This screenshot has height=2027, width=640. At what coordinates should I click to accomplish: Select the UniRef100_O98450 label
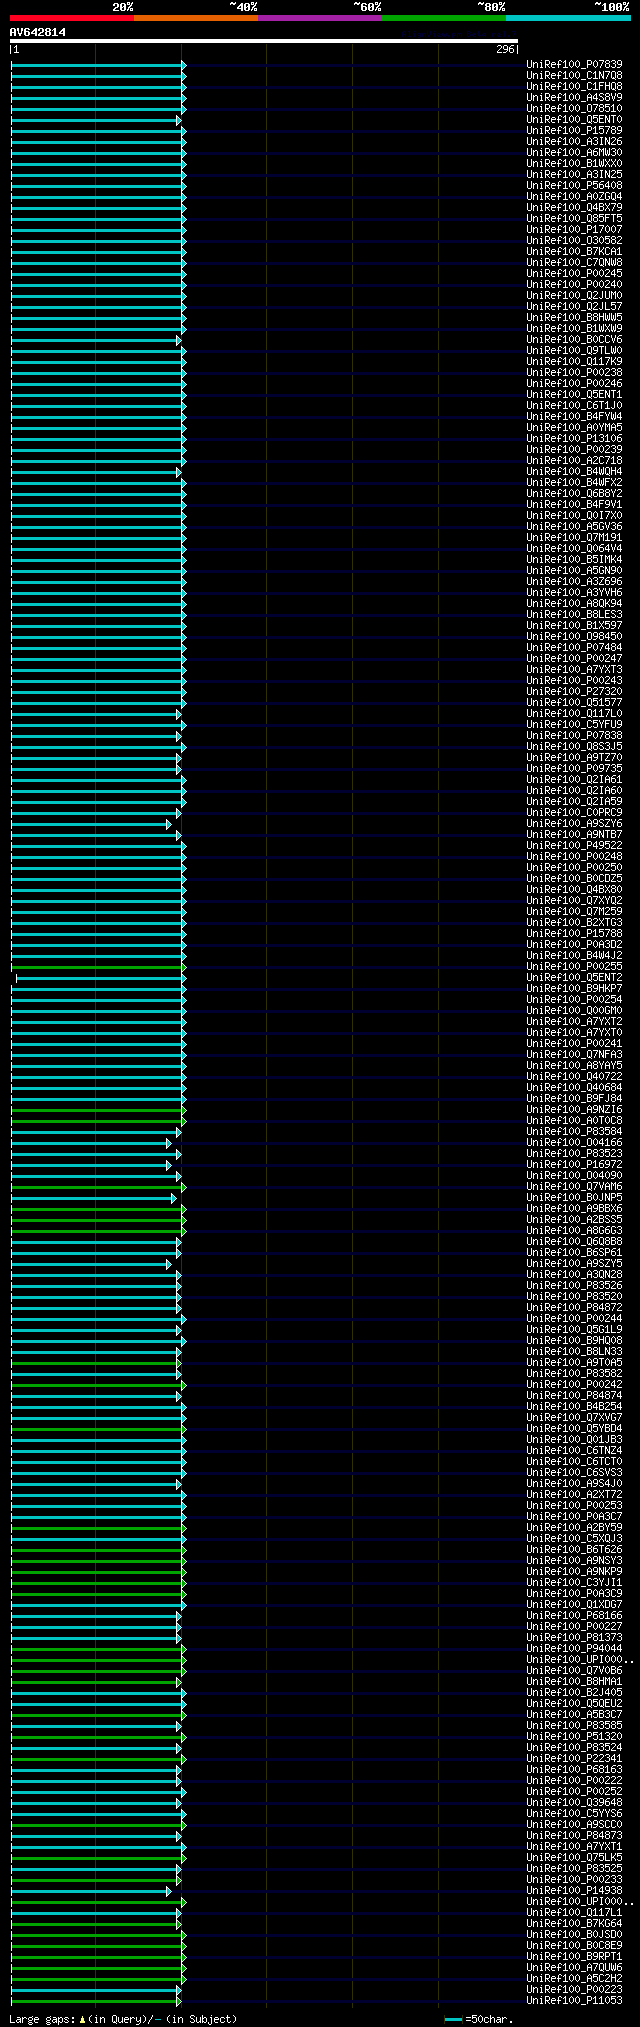point(574,636)
